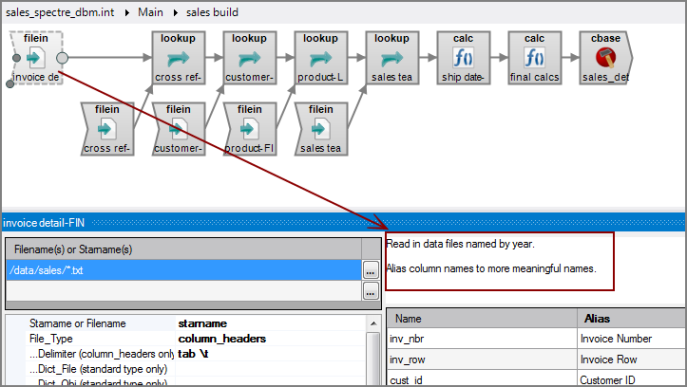This screenshot has width=687, height=387.
Task: Click the properties list scrollbar thumb
Action: coord(373,359)
